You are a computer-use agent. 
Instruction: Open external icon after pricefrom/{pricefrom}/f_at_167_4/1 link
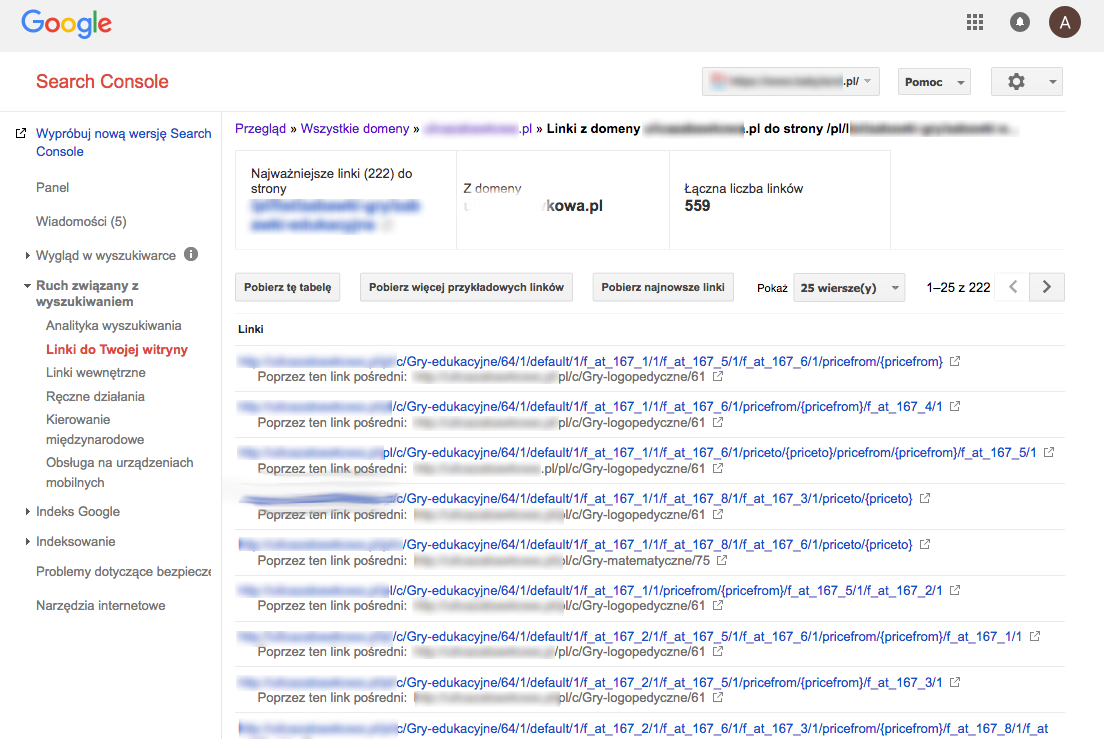pyautogui.click(x=955, y=406)
